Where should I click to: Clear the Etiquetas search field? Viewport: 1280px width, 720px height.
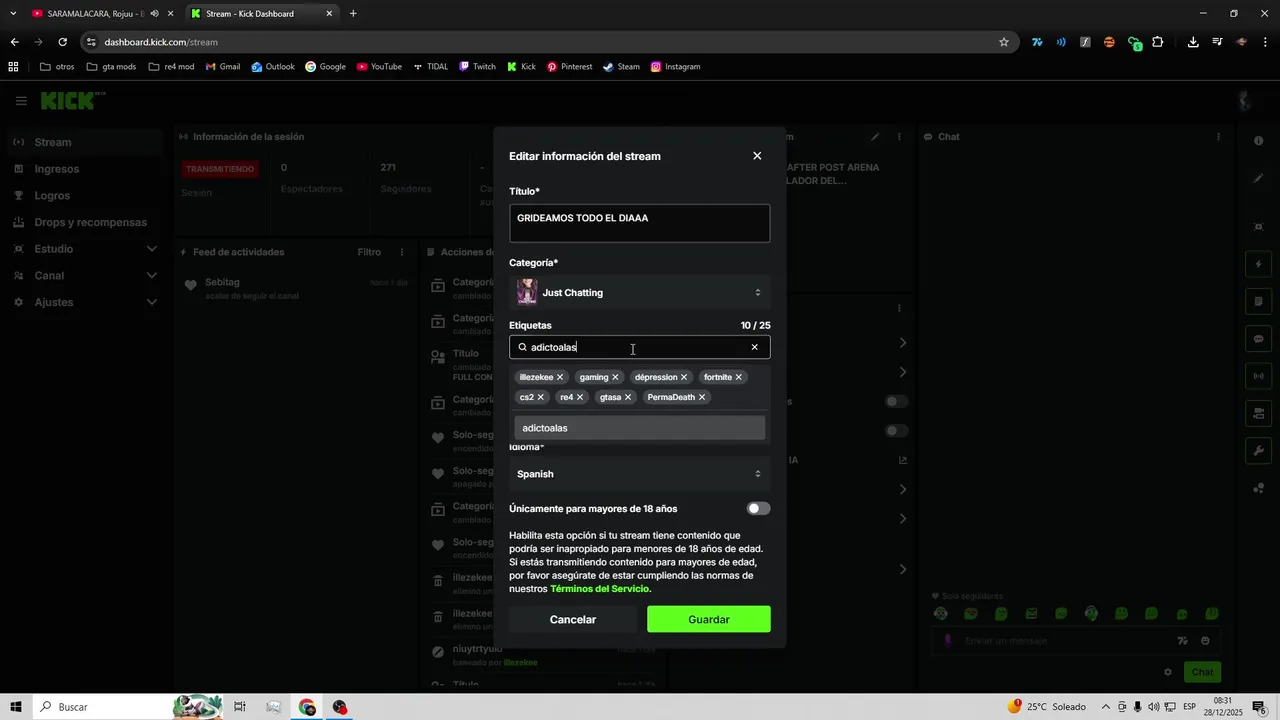754,347
